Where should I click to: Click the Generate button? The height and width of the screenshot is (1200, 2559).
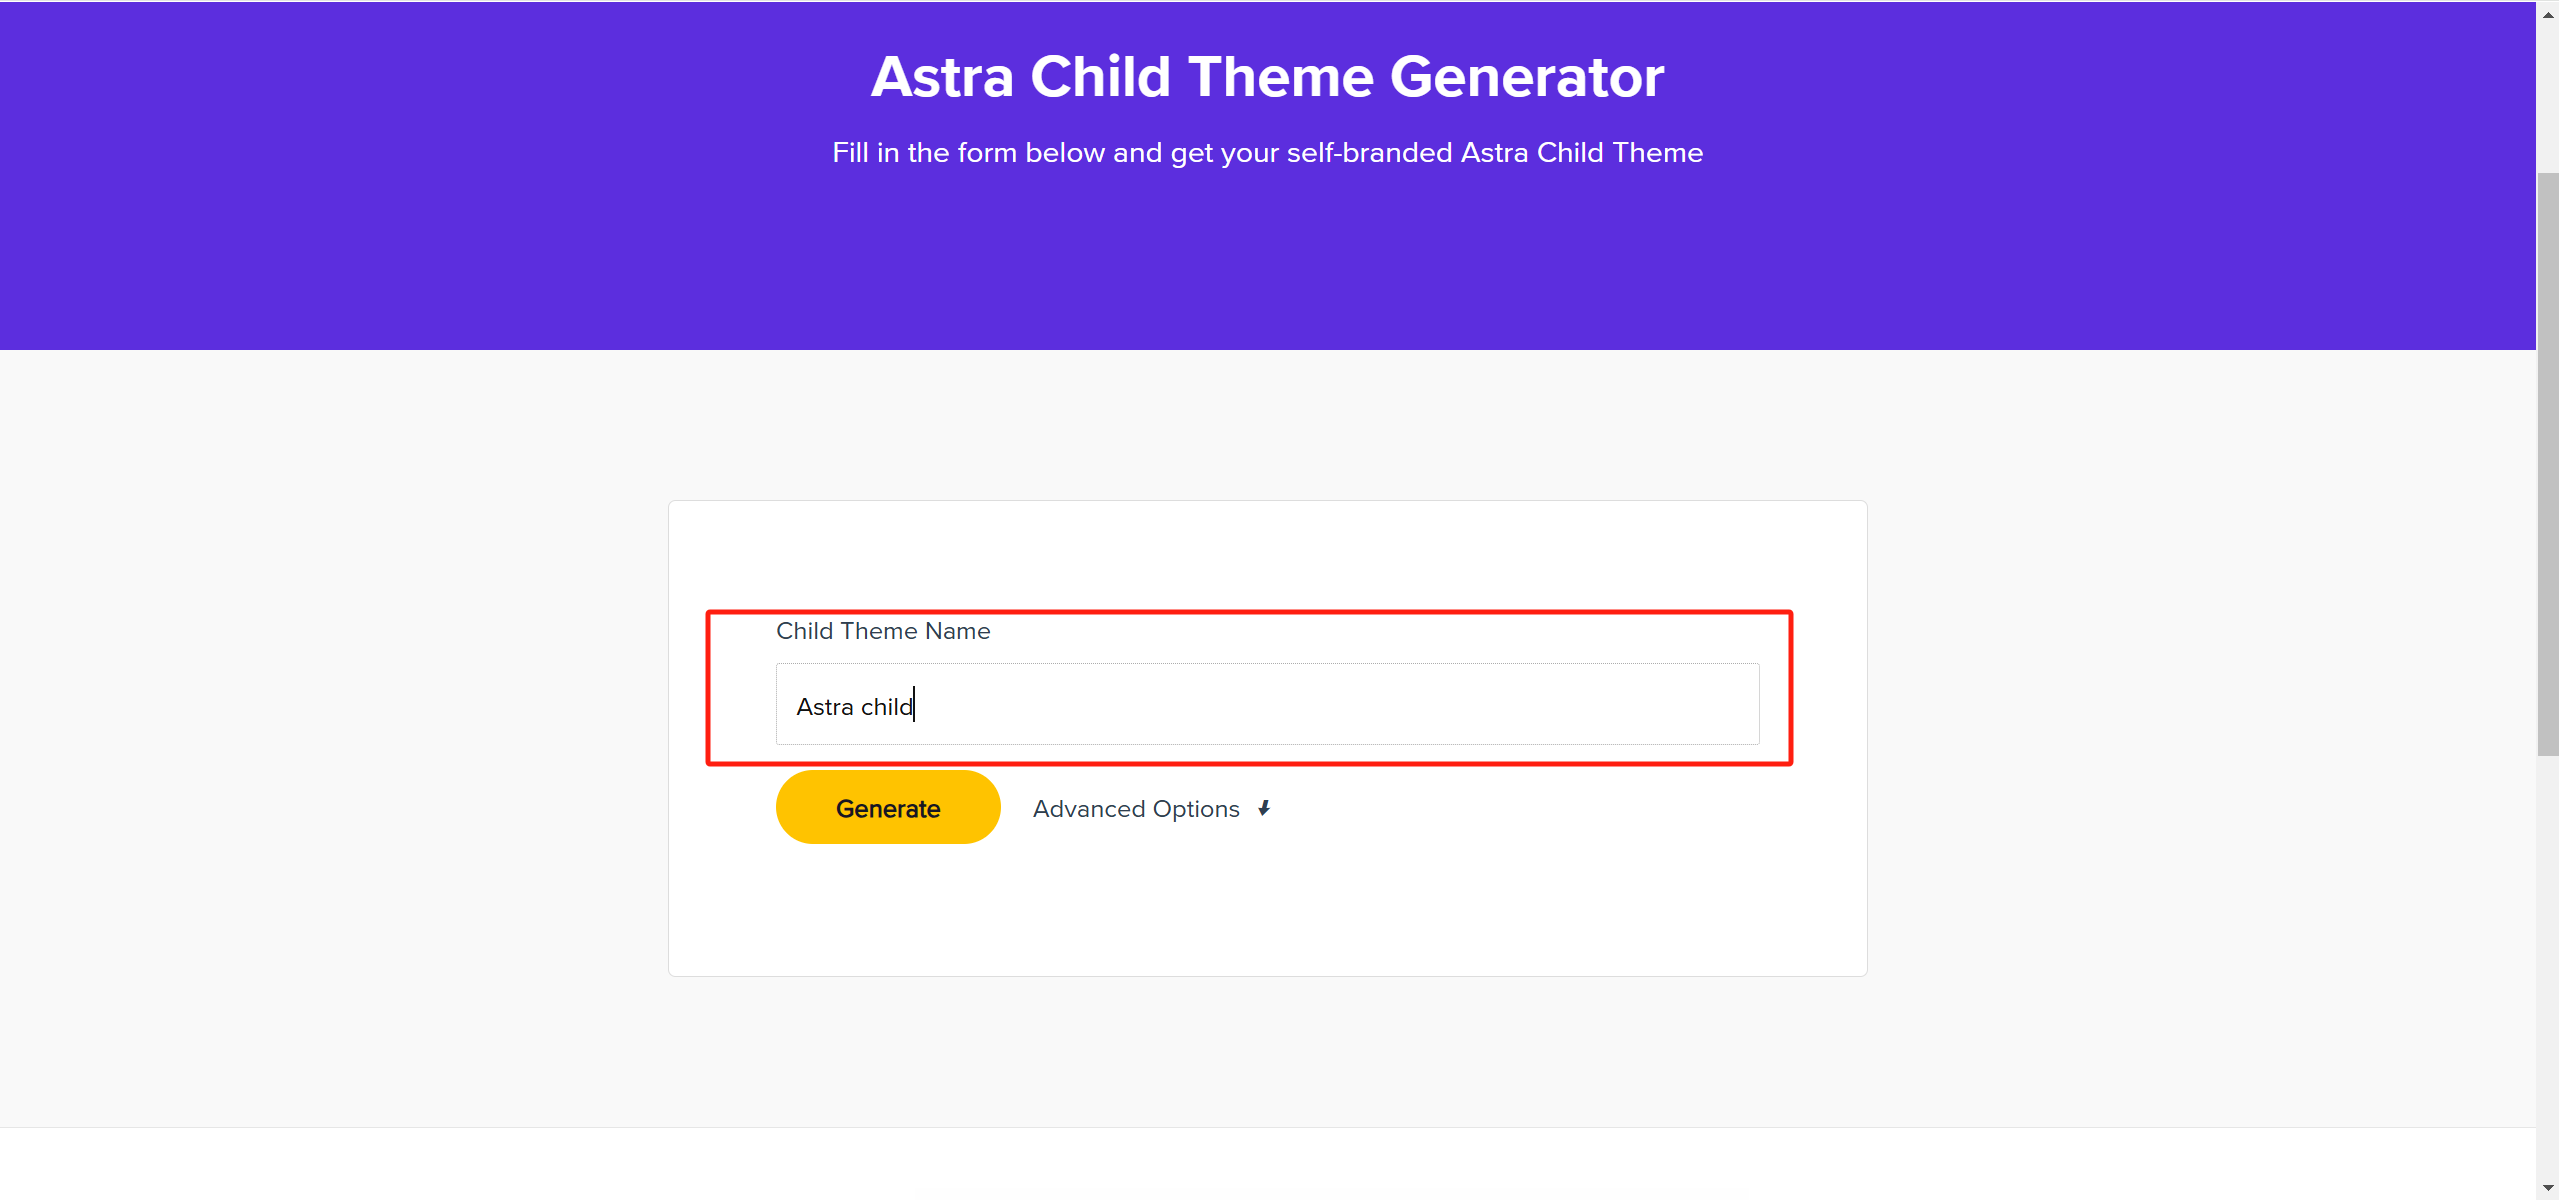pyautogui.click(x=888, y=807)
